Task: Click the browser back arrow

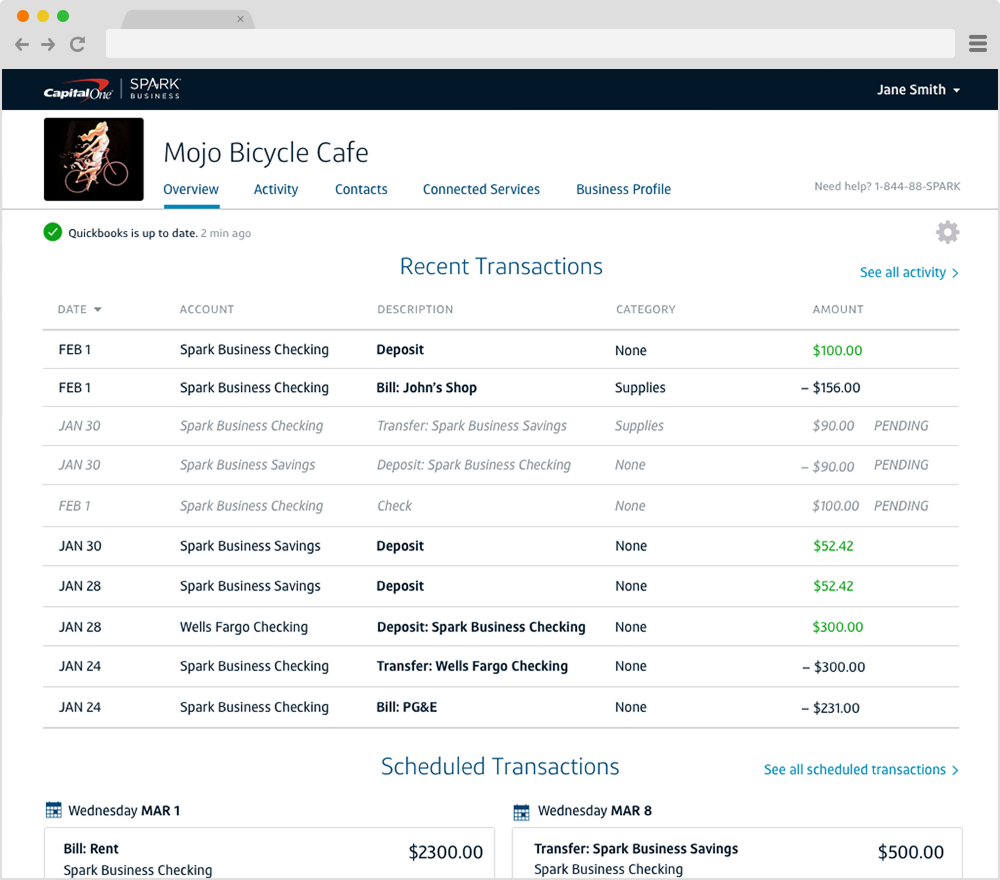Action: pos(22,44)
